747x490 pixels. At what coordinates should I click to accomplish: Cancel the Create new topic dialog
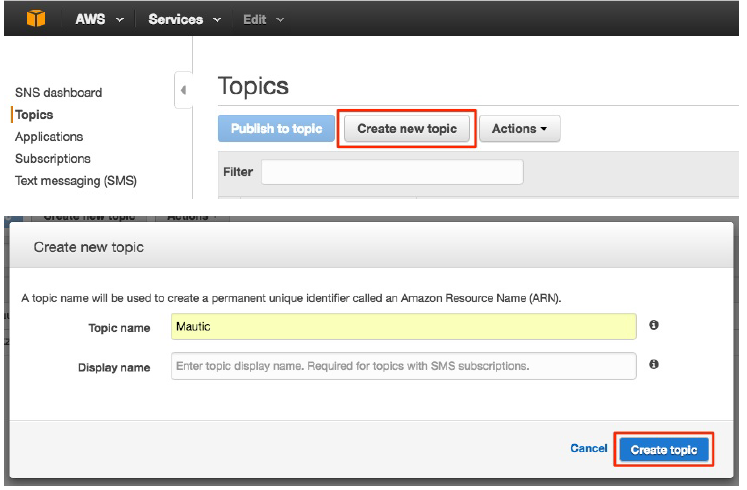click(588, 449)
